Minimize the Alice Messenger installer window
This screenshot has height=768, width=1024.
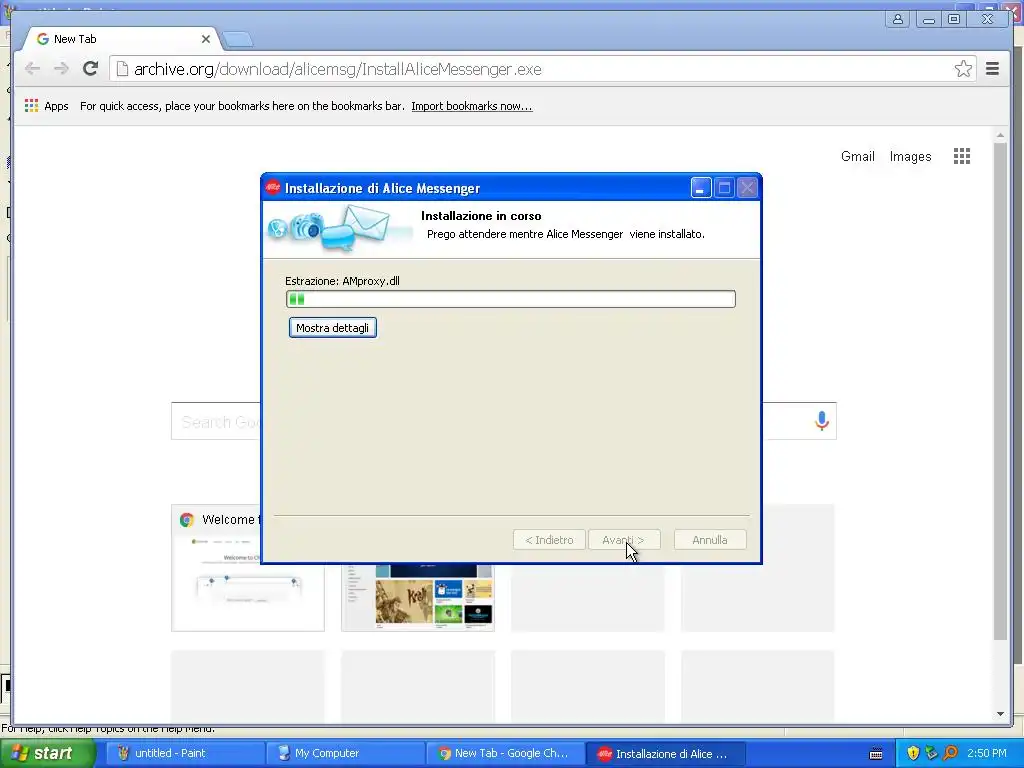[x=701, y=188]
